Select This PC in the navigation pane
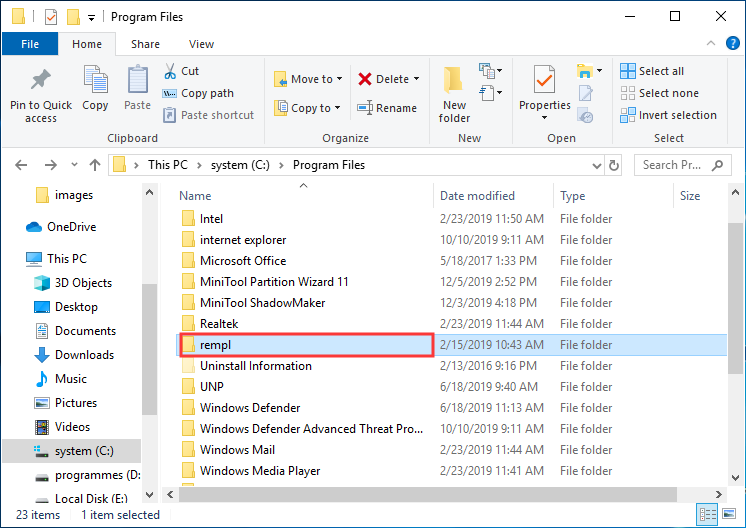The width and height of the screenshot is (746, 528). [x=56, y=259]
